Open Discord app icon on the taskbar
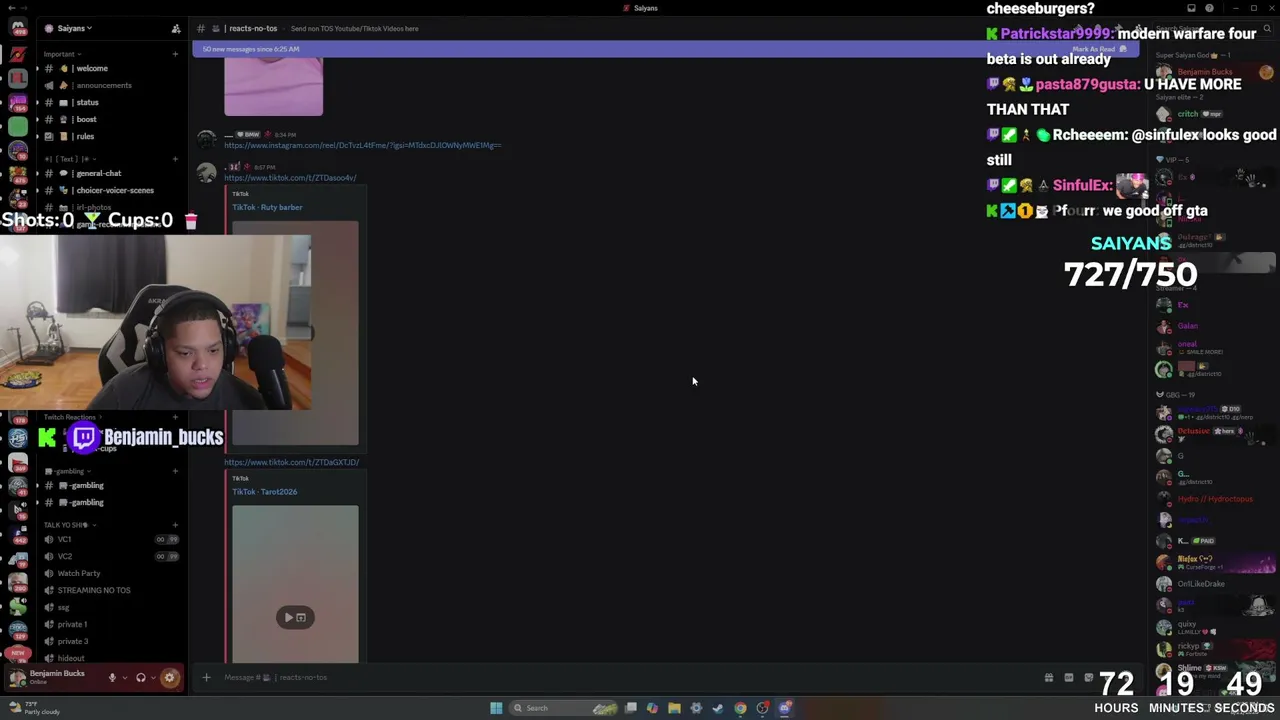This screenshot has height=720, width=1280. [785, 708]
